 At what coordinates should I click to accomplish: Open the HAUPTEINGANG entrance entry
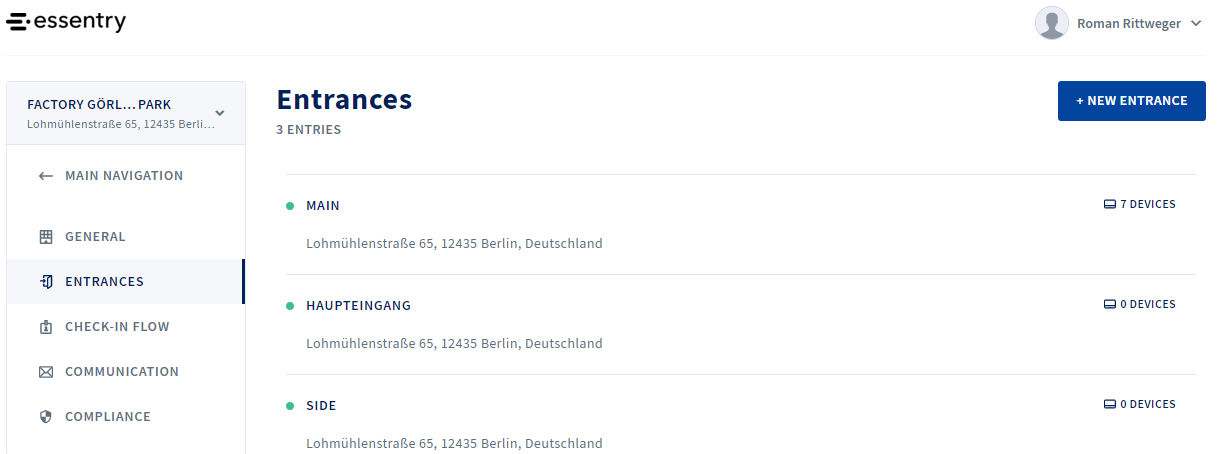[740, 325]
